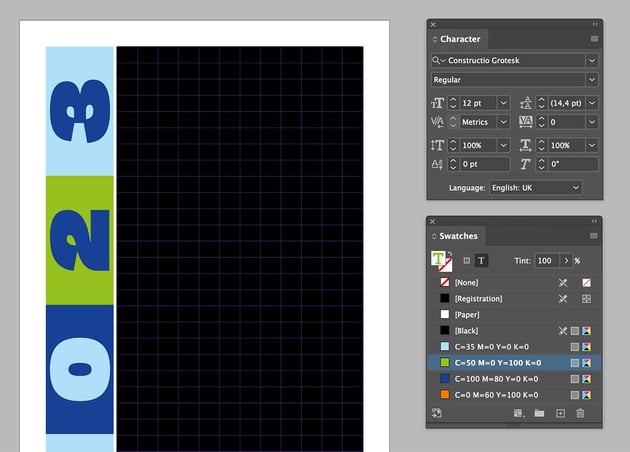Viewport: 630px width, 452px height.
Task: Create a new swatch
Action: tap(560, 413)
